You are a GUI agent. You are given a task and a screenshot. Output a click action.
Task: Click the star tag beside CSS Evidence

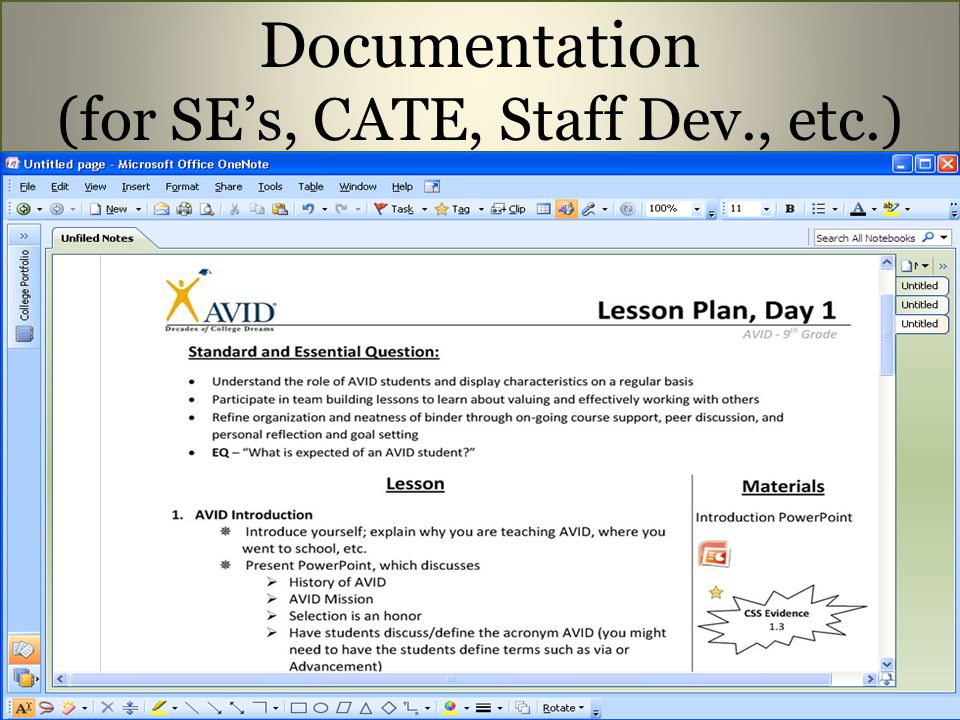(x=716, y=592)
